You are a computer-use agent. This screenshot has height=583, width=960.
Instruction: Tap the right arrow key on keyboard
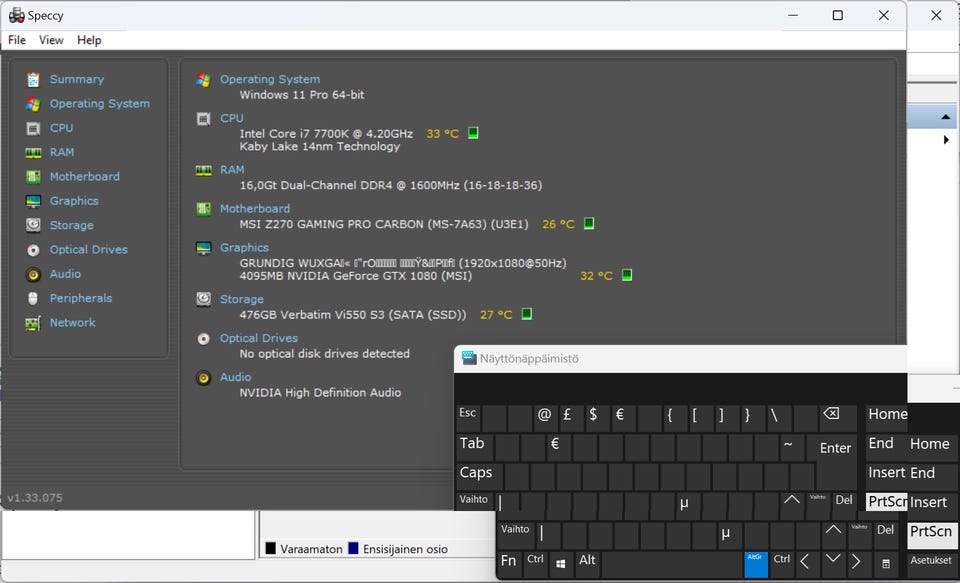tap(857, 561)
